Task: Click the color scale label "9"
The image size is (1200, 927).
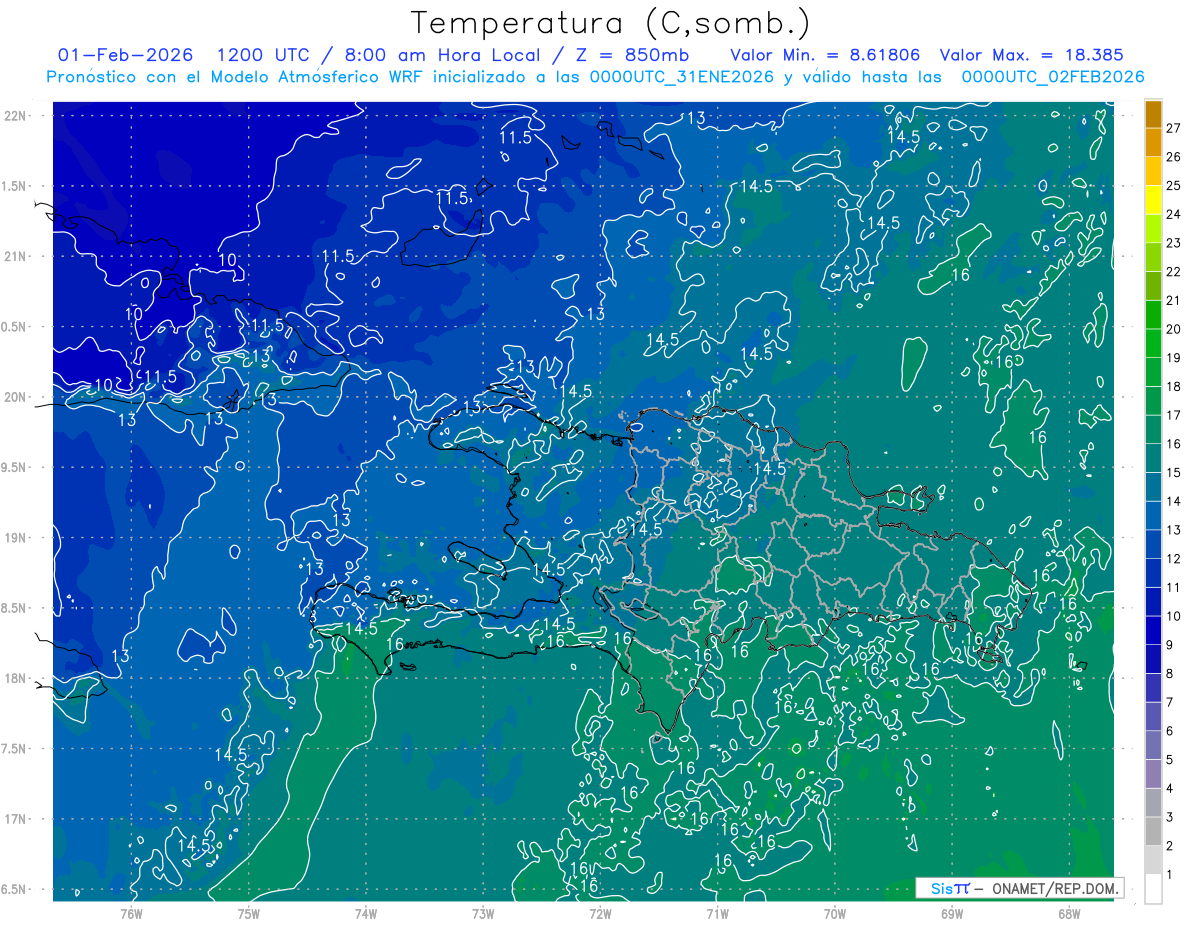Action: click(x=1170, y=645)
